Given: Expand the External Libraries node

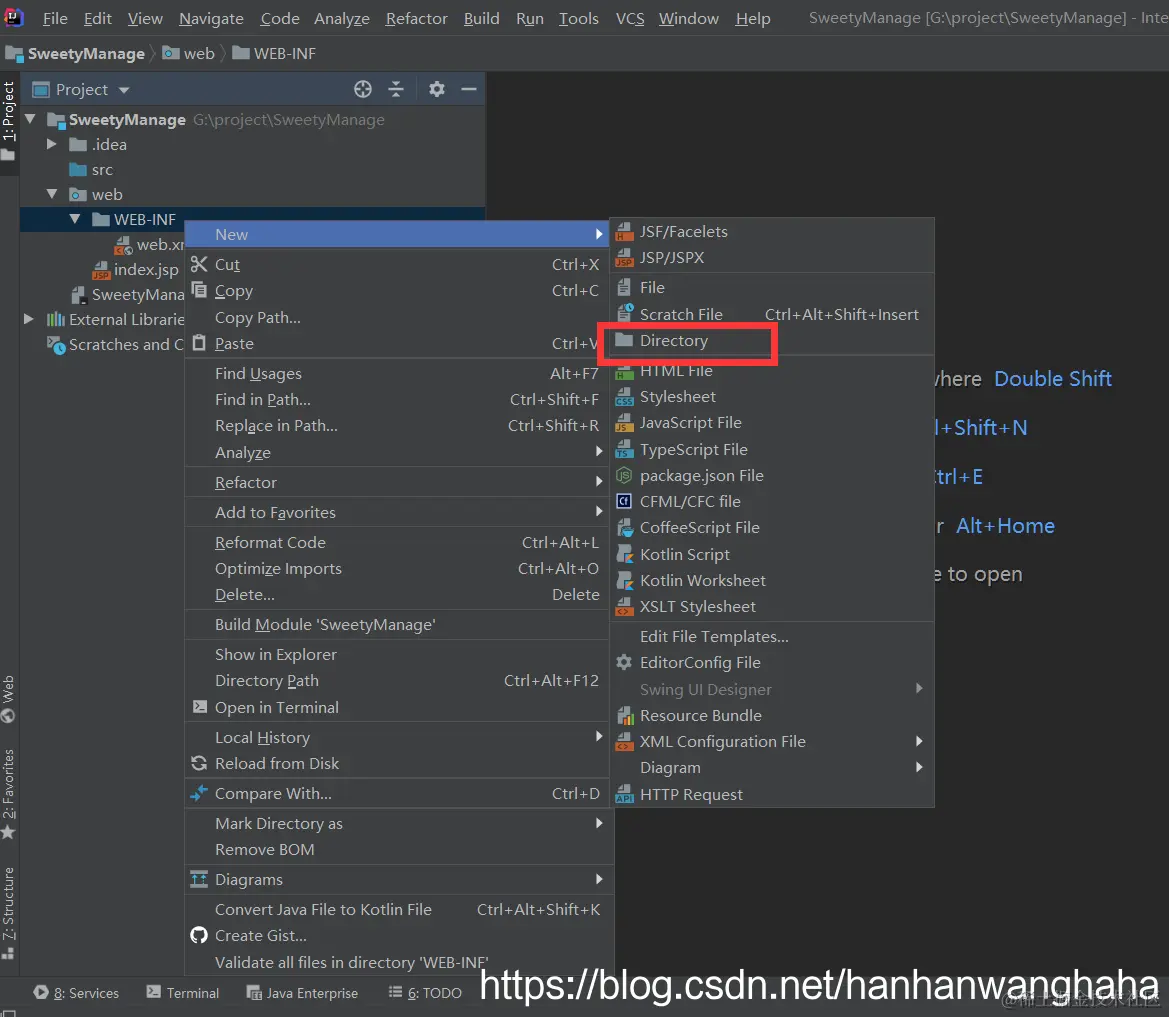Looking at the screenshot, I should [28, 319].
